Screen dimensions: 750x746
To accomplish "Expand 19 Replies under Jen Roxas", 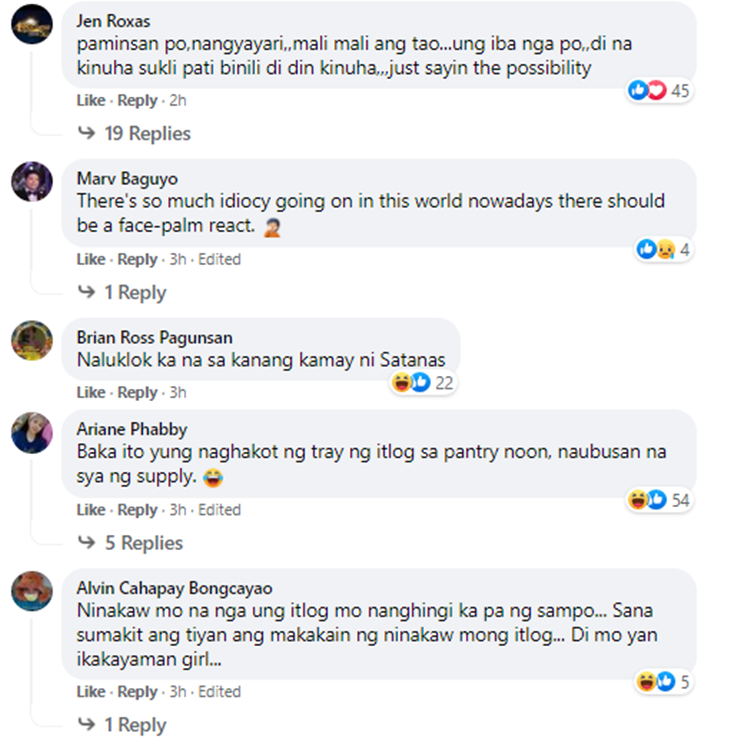I will (134, 133).
